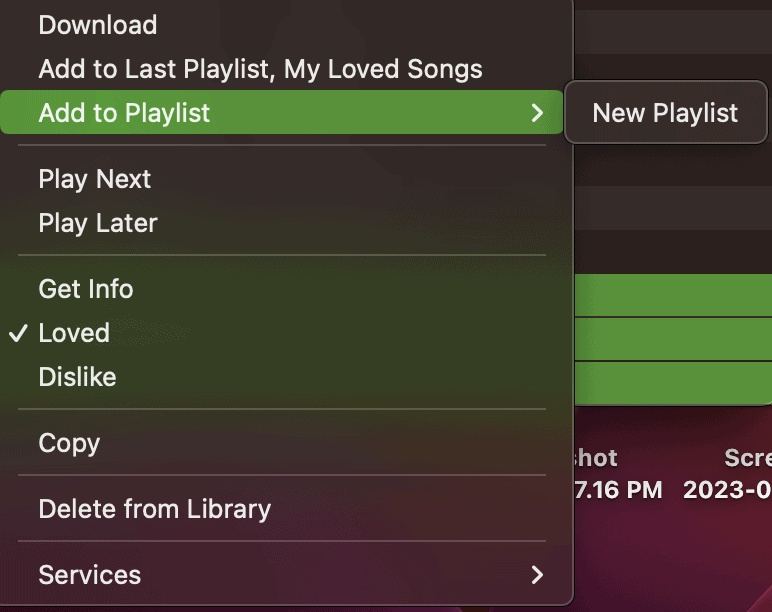Open the Services submenu entry
772x612 pixels.
coord(90,575)
